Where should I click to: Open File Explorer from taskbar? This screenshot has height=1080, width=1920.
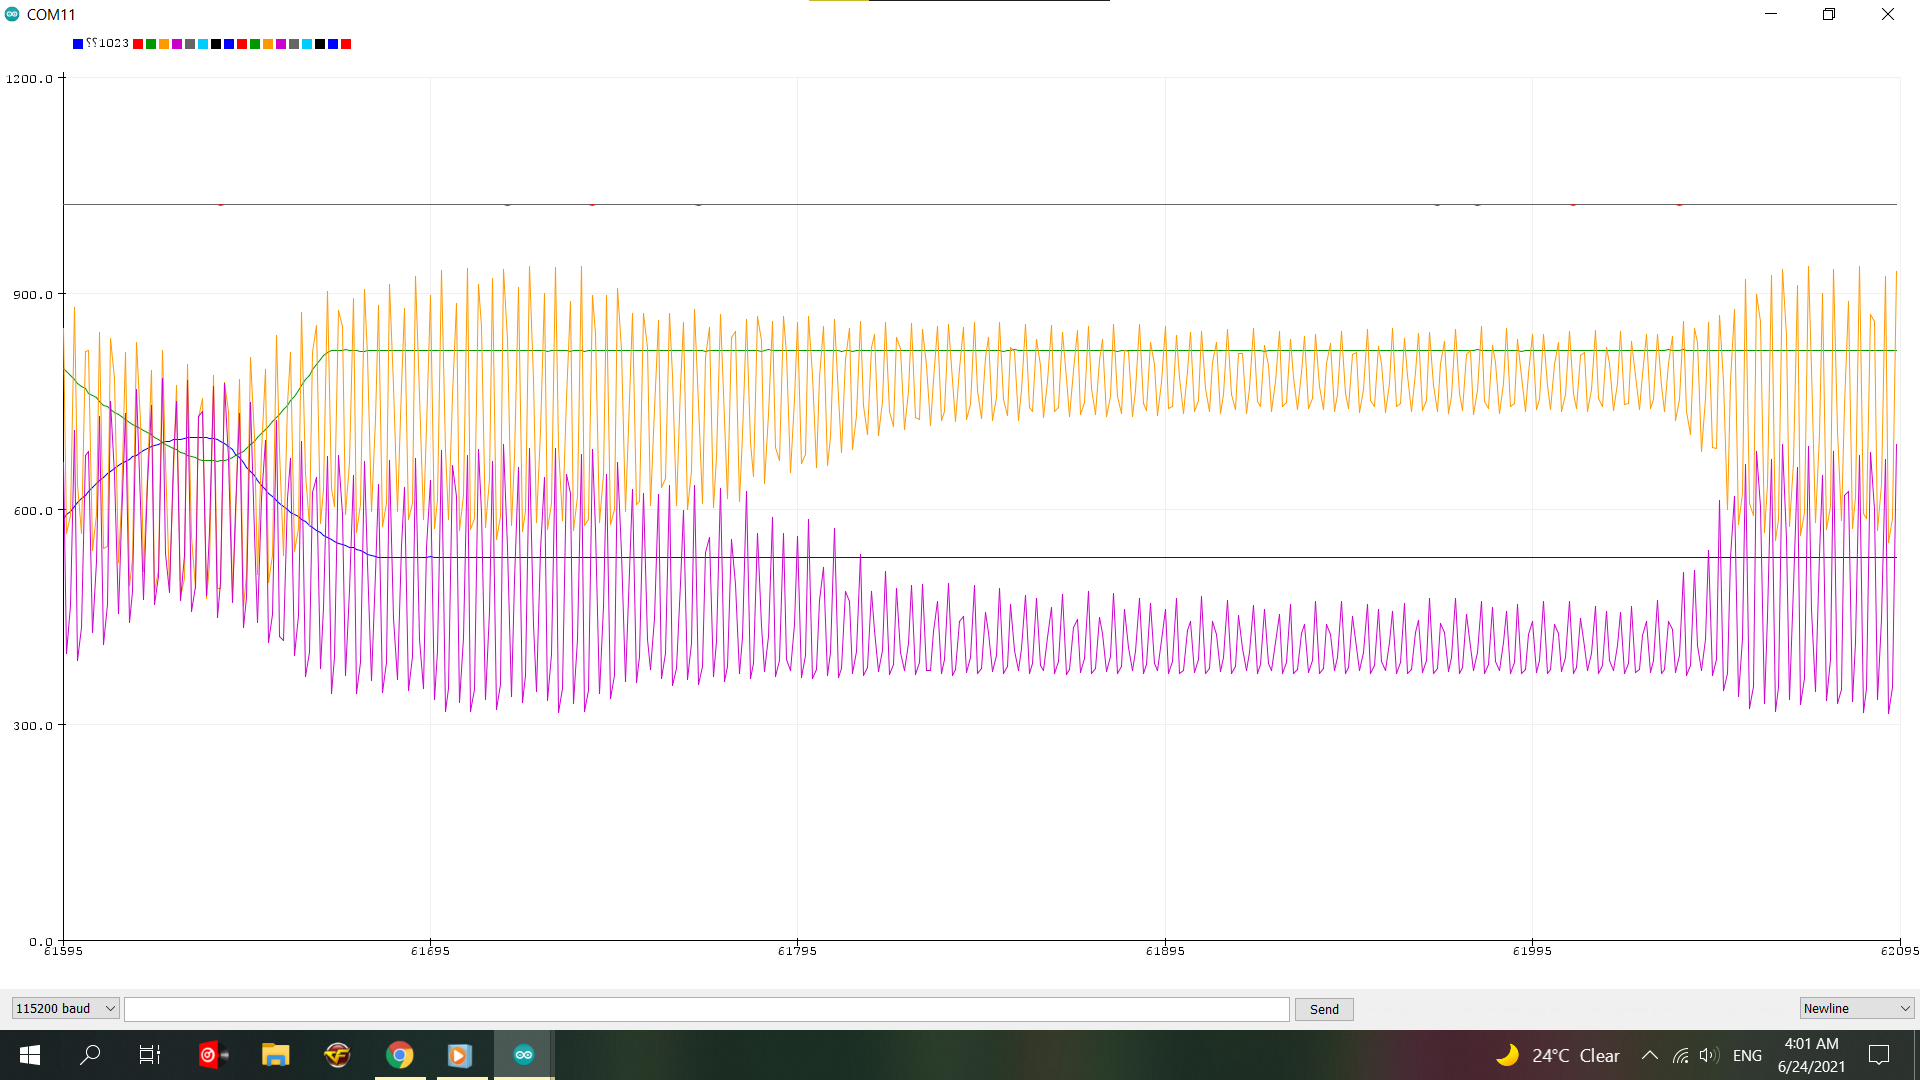(275, 1055)
